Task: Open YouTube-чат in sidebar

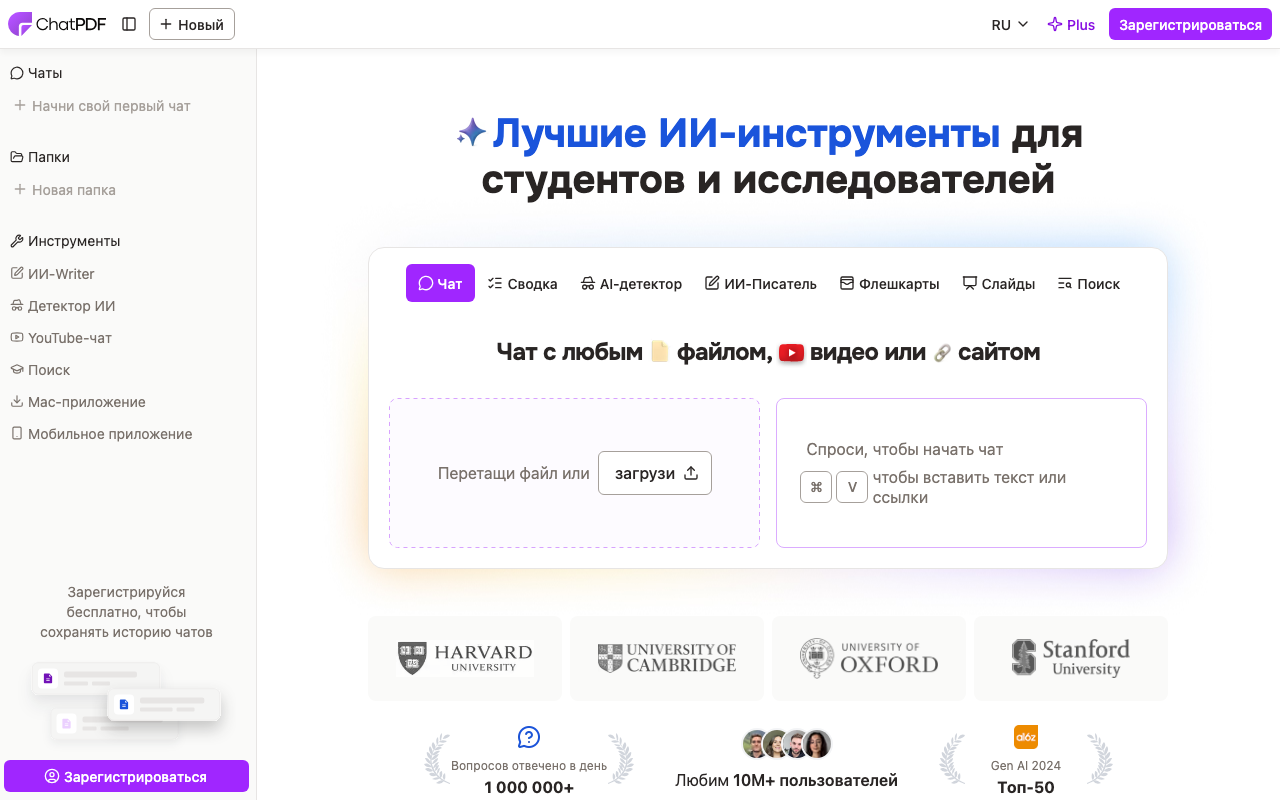Action: click(x=61, y=338)
